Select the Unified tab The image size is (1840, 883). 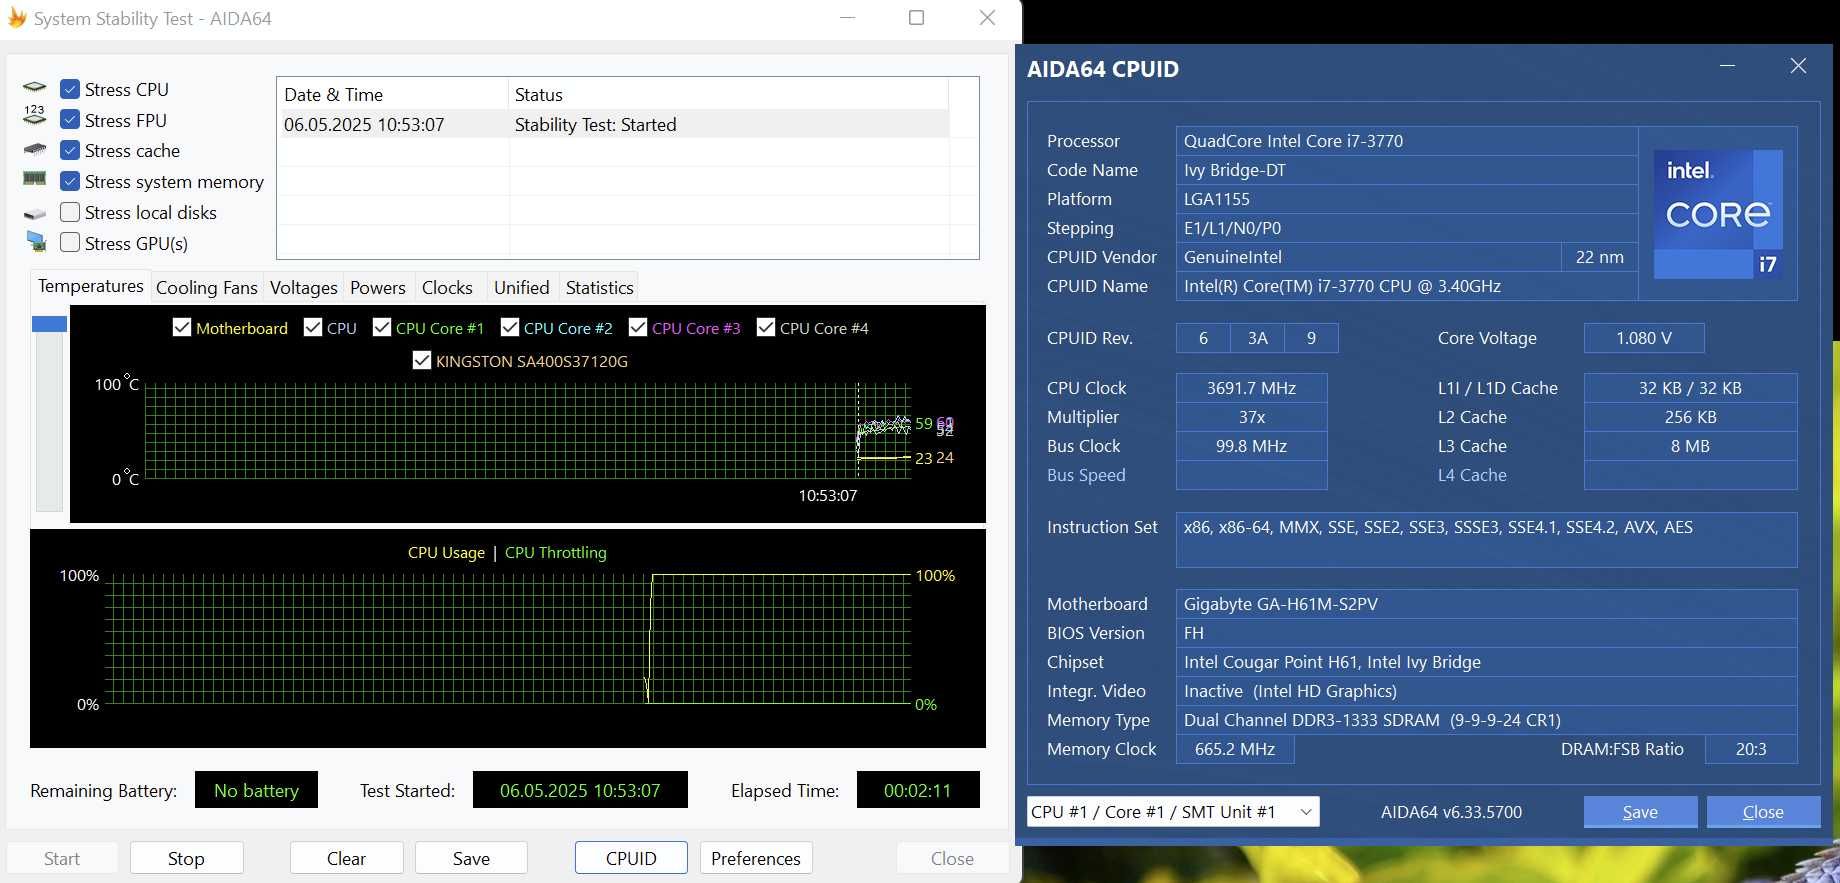coord(522,288)
